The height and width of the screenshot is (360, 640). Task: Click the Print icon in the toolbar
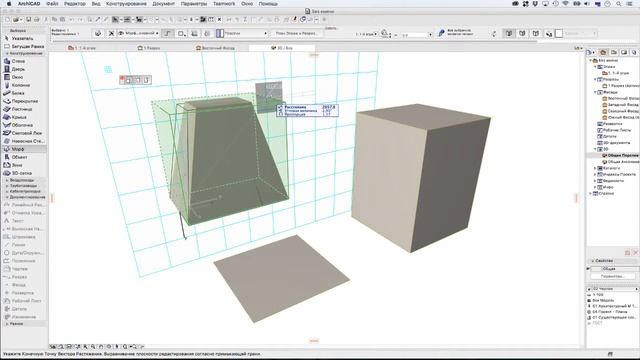pos(37,20)
